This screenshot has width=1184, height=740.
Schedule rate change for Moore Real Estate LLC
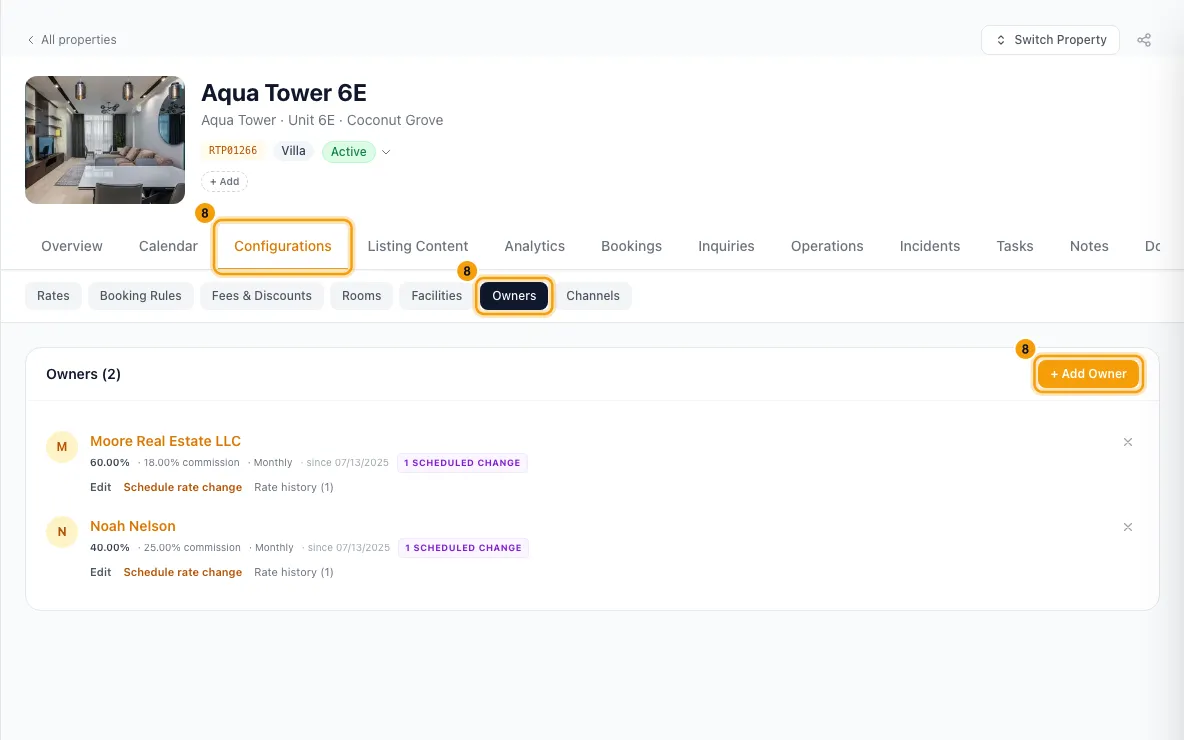[183, 487]
